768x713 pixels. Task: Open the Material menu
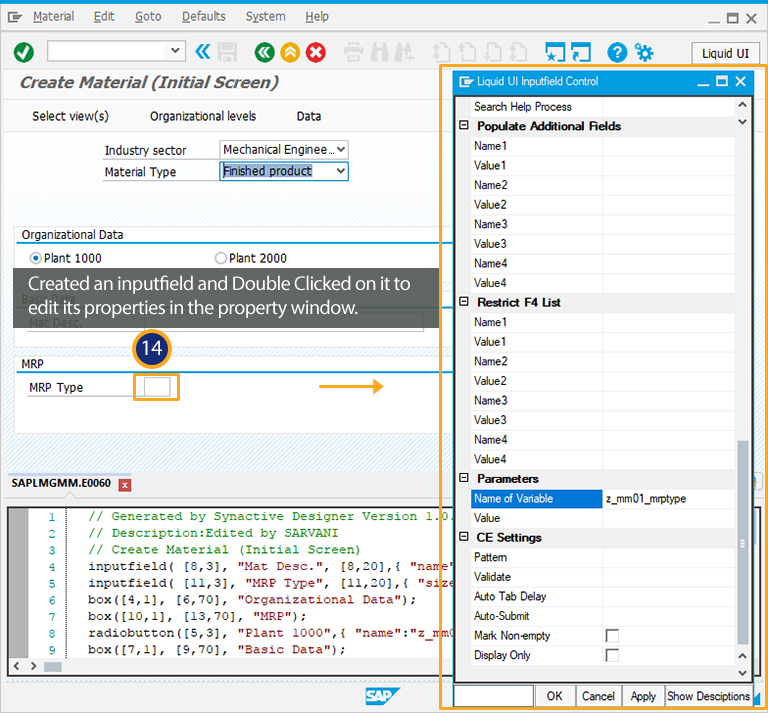53,17
